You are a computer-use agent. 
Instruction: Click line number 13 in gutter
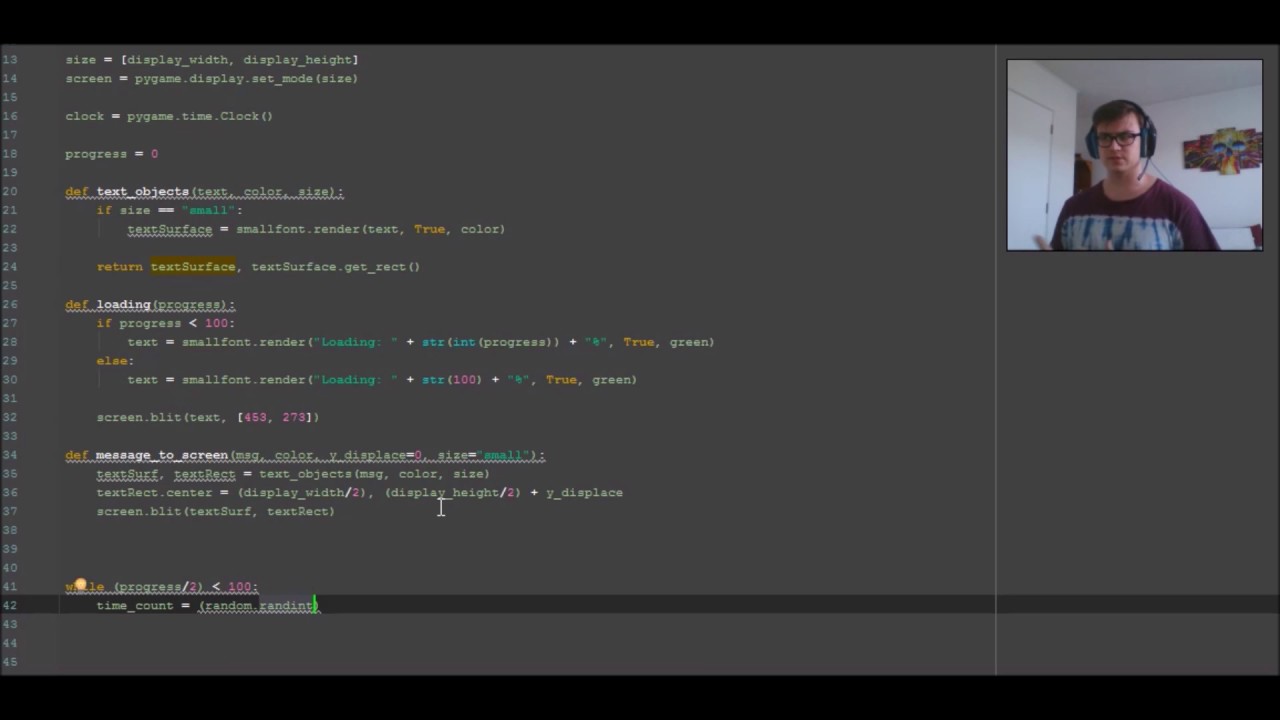pos(10,60)
